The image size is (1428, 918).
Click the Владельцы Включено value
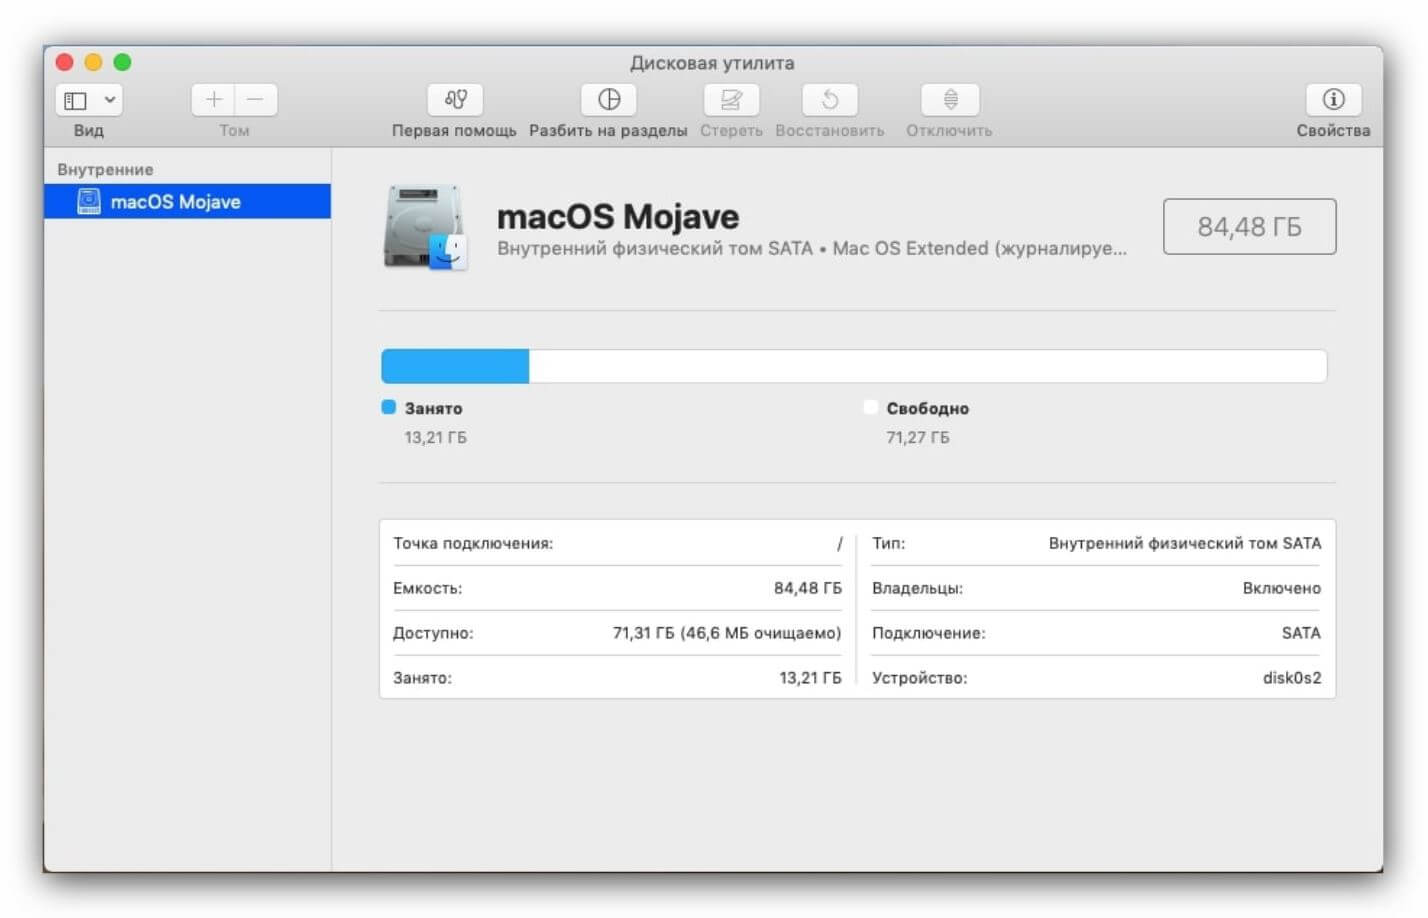click(1282, 588)
